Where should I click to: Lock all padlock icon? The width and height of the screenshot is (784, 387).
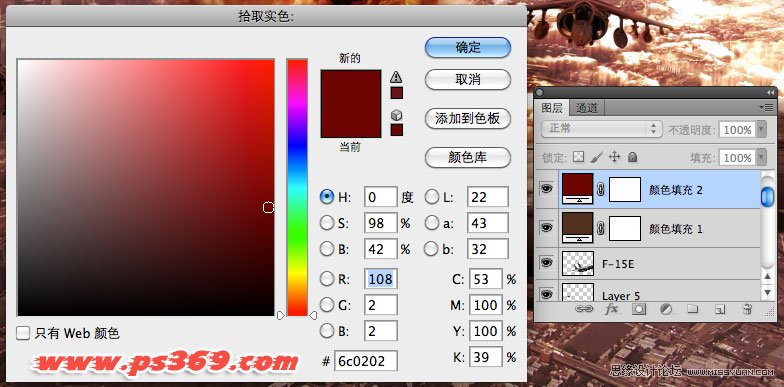tap(632, 158)
